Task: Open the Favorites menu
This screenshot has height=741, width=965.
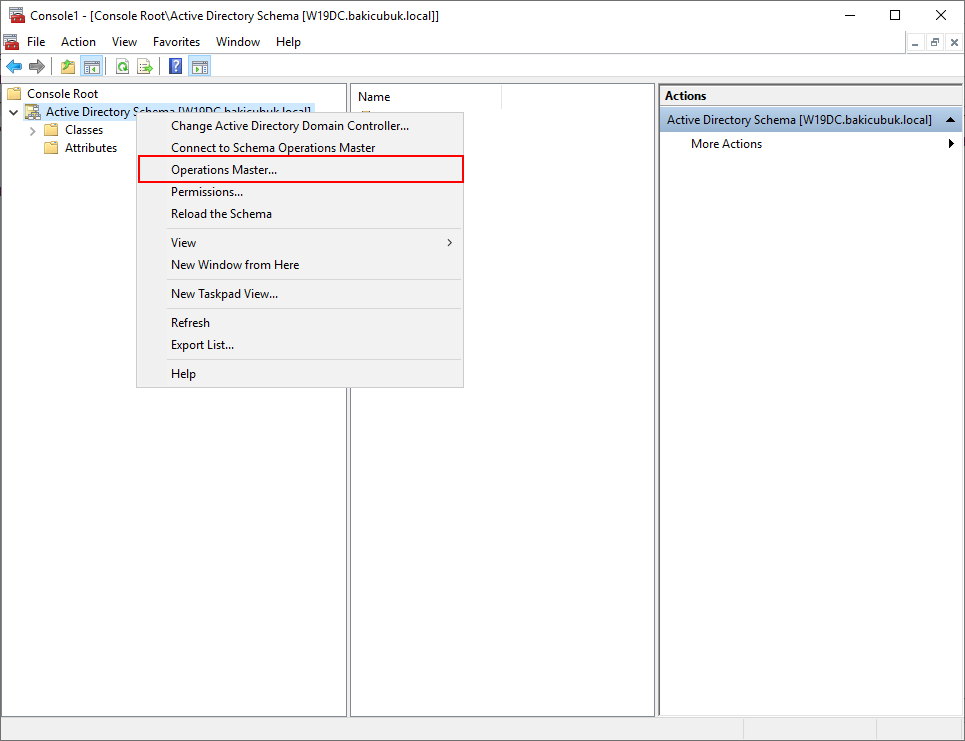Action: [x=177, y=42]
